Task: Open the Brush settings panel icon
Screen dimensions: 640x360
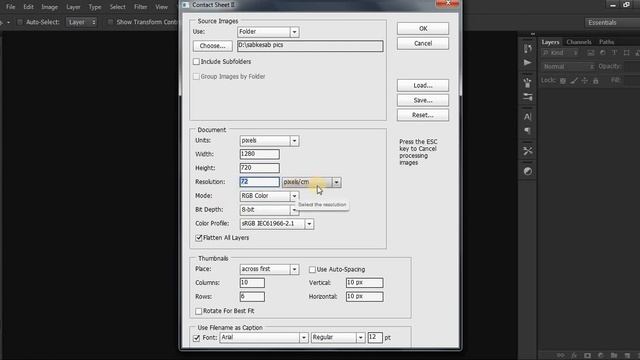Action: tap(527, 97)
